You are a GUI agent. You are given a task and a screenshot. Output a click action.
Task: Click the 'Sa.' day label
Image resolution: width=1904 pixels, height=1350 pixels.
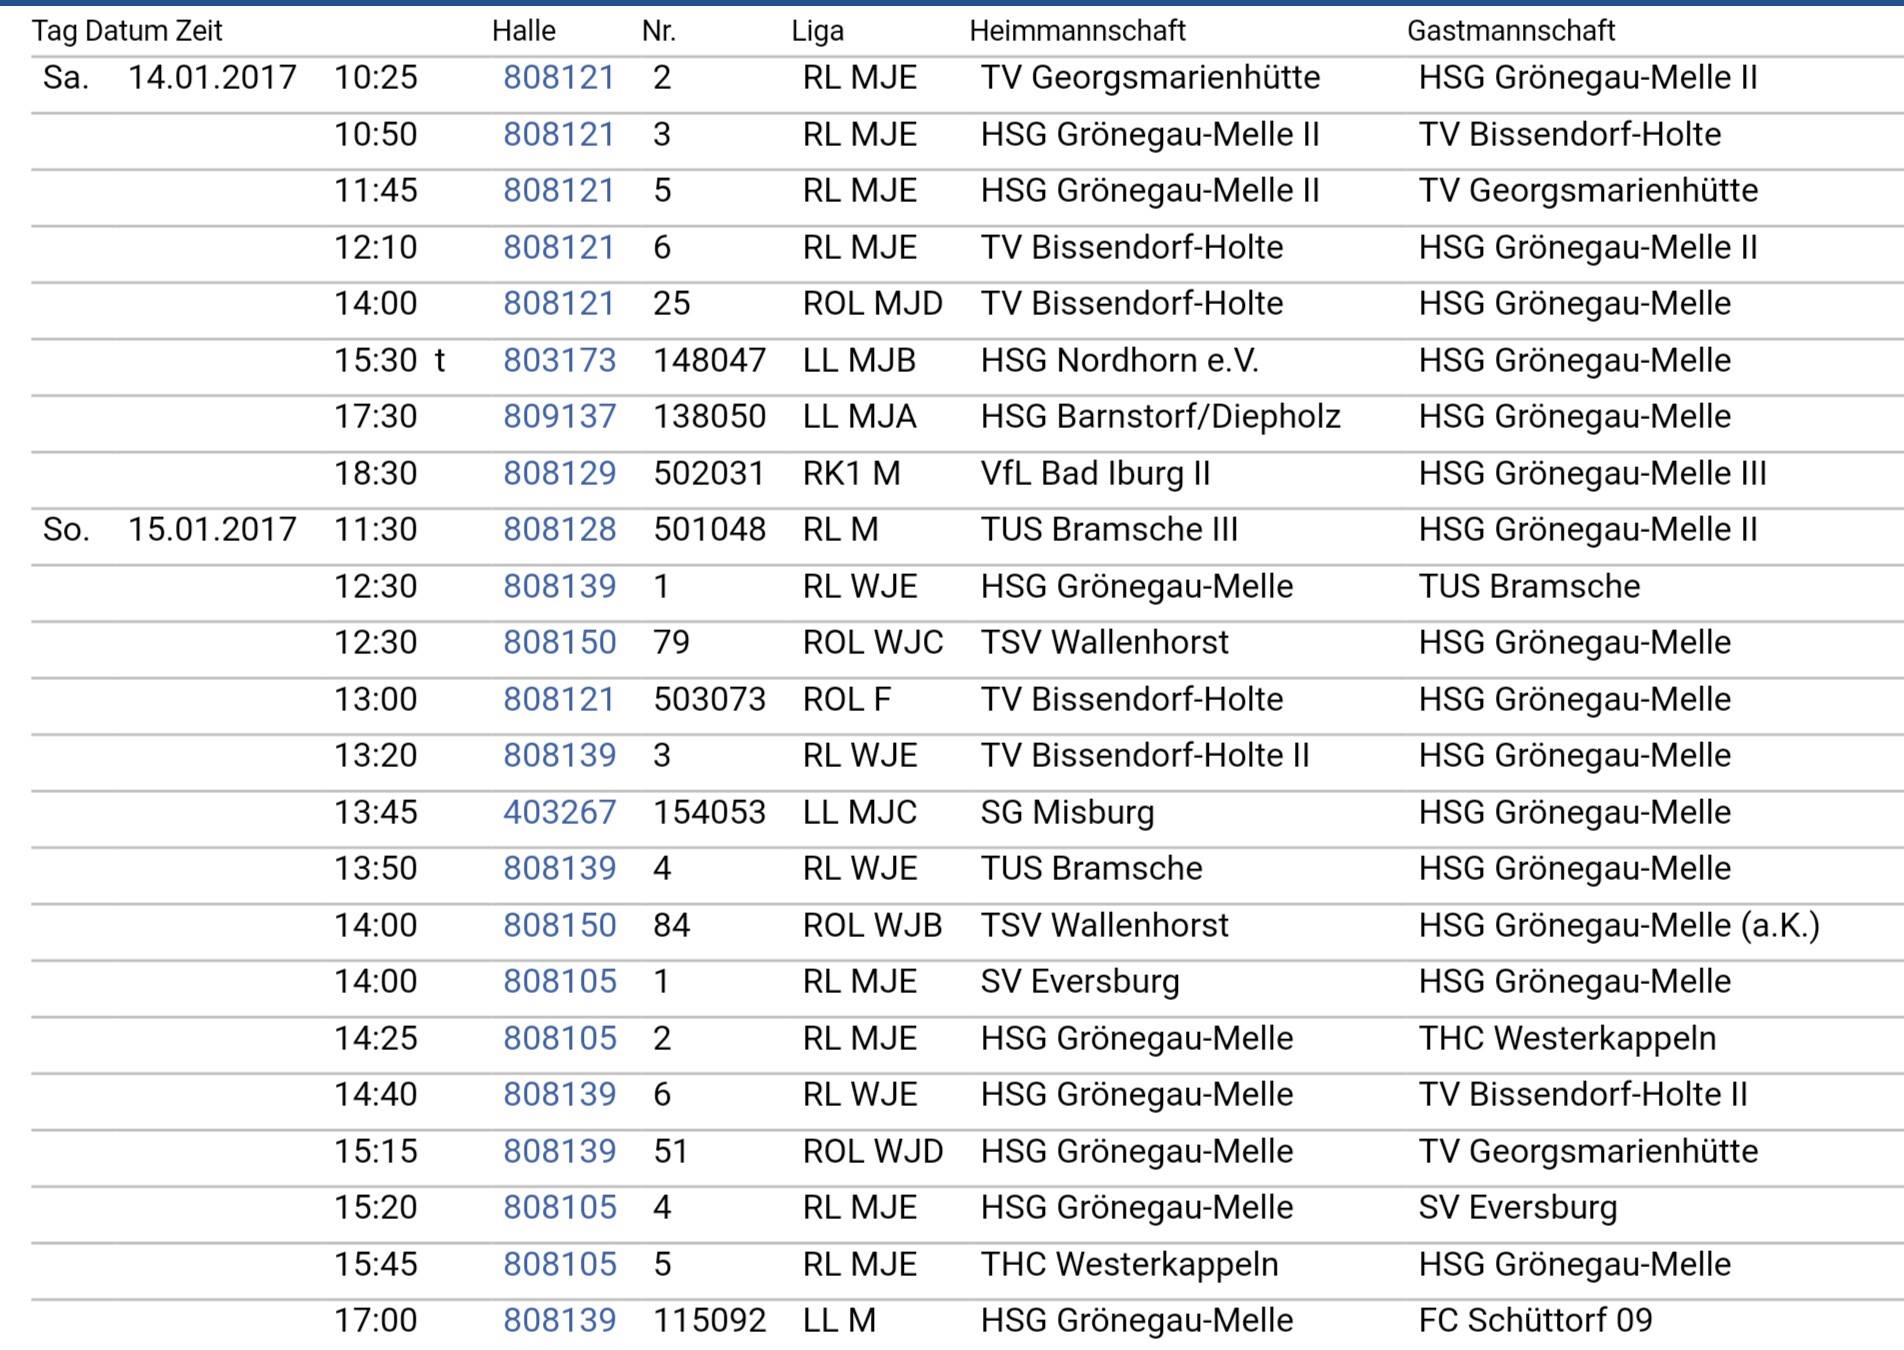coord(66,78)
